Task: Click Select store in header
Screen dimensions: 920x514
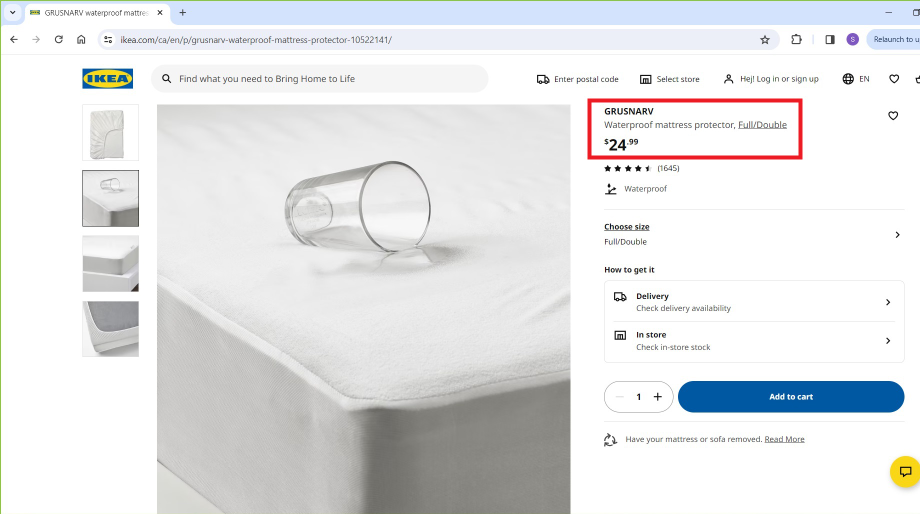Action: click(669, 79)
